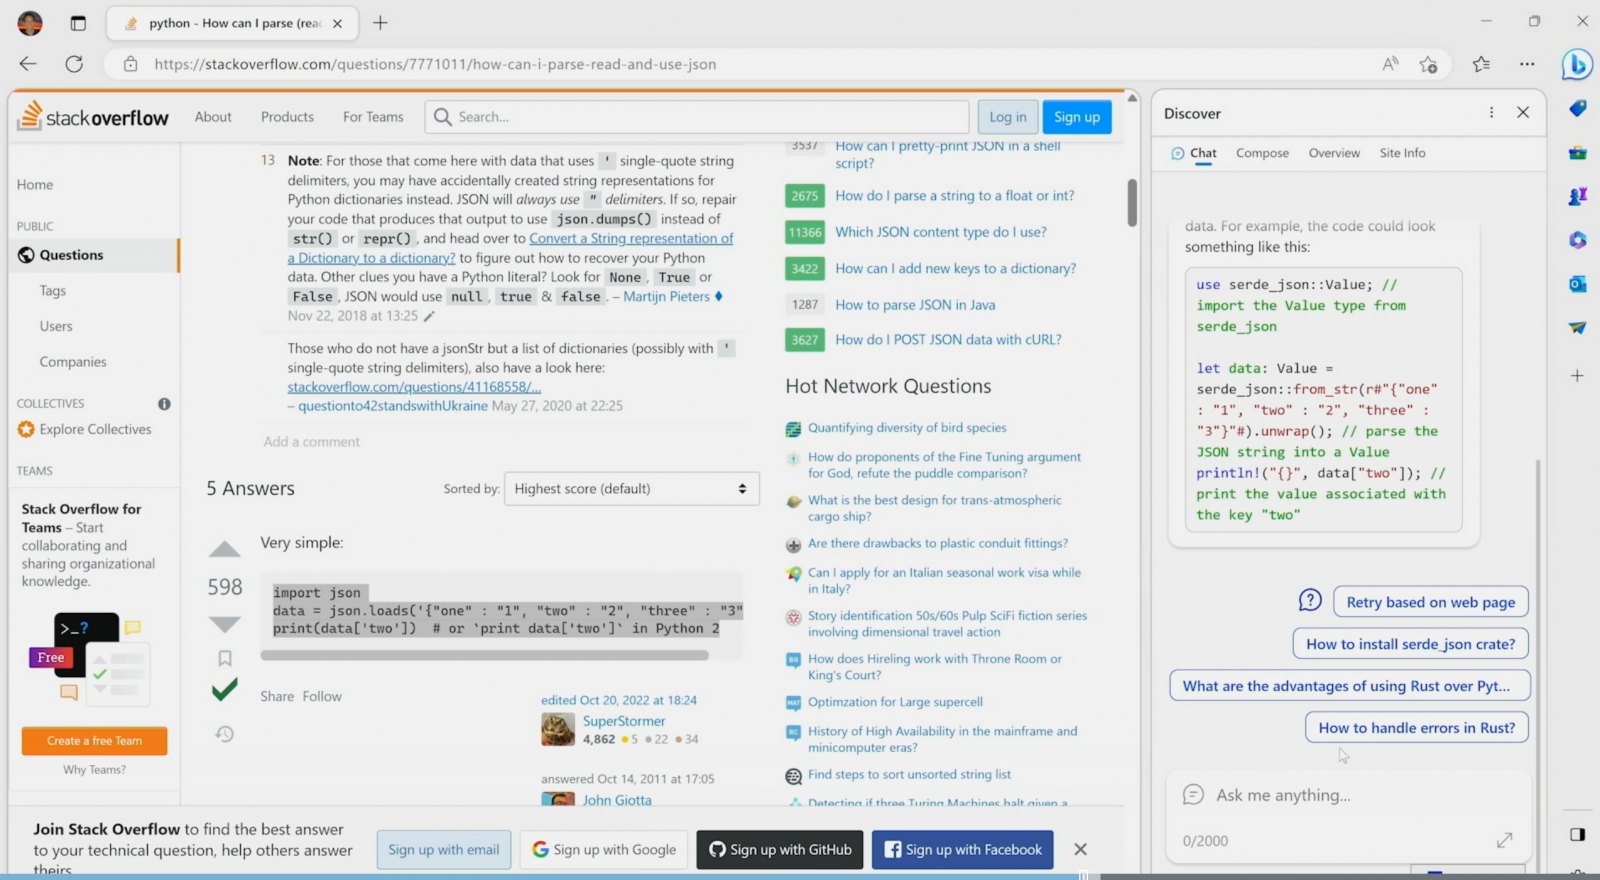Viewport: 1600px width, 880px height.
Task: Open SuperStormer user profile link
Action: click(x=624, y=721)
